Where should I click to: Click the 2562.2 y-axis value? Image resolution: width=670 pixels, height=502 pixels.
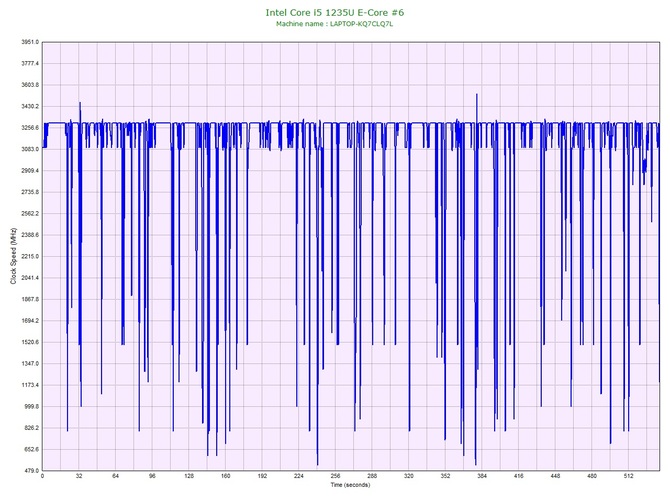tap(30, 214)
